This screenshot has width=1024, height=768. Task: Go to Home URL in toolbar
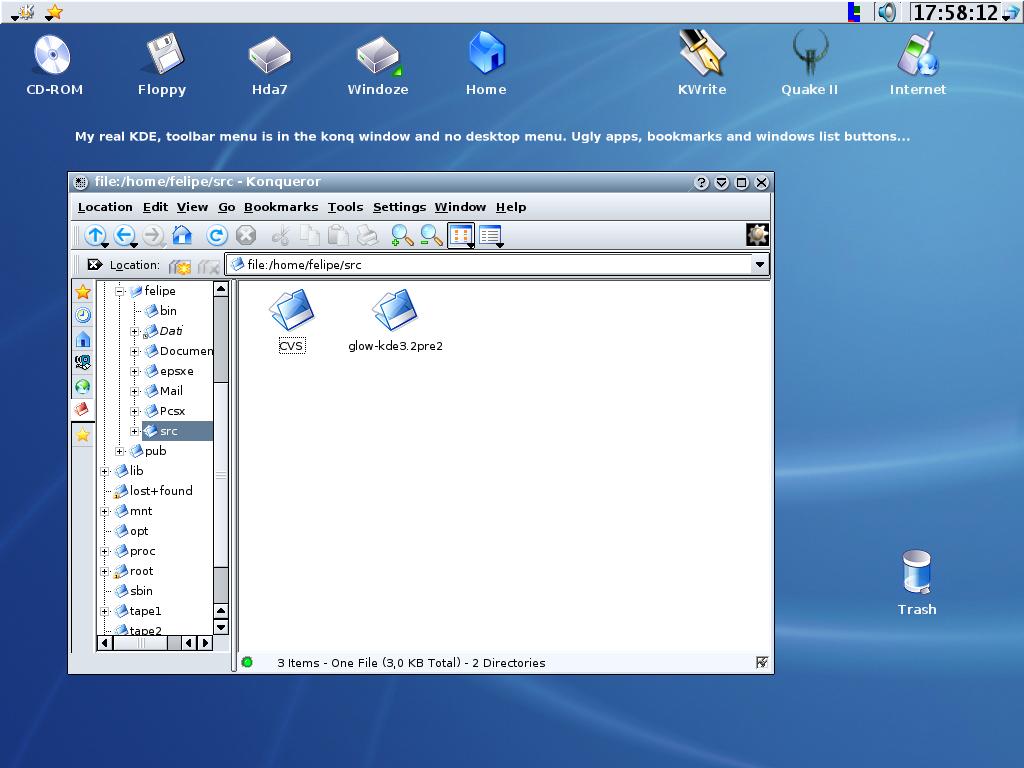tap(182, 235)
